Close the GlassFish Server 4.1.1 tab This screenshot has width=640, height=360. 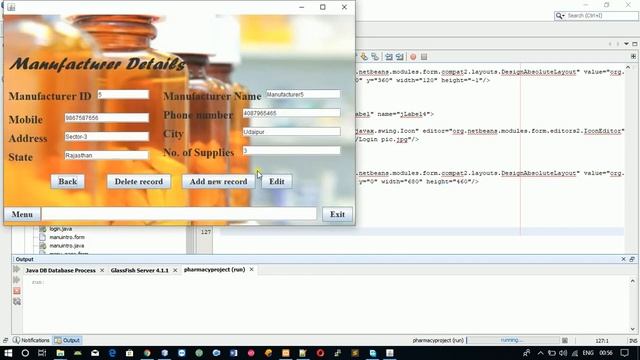175,271
